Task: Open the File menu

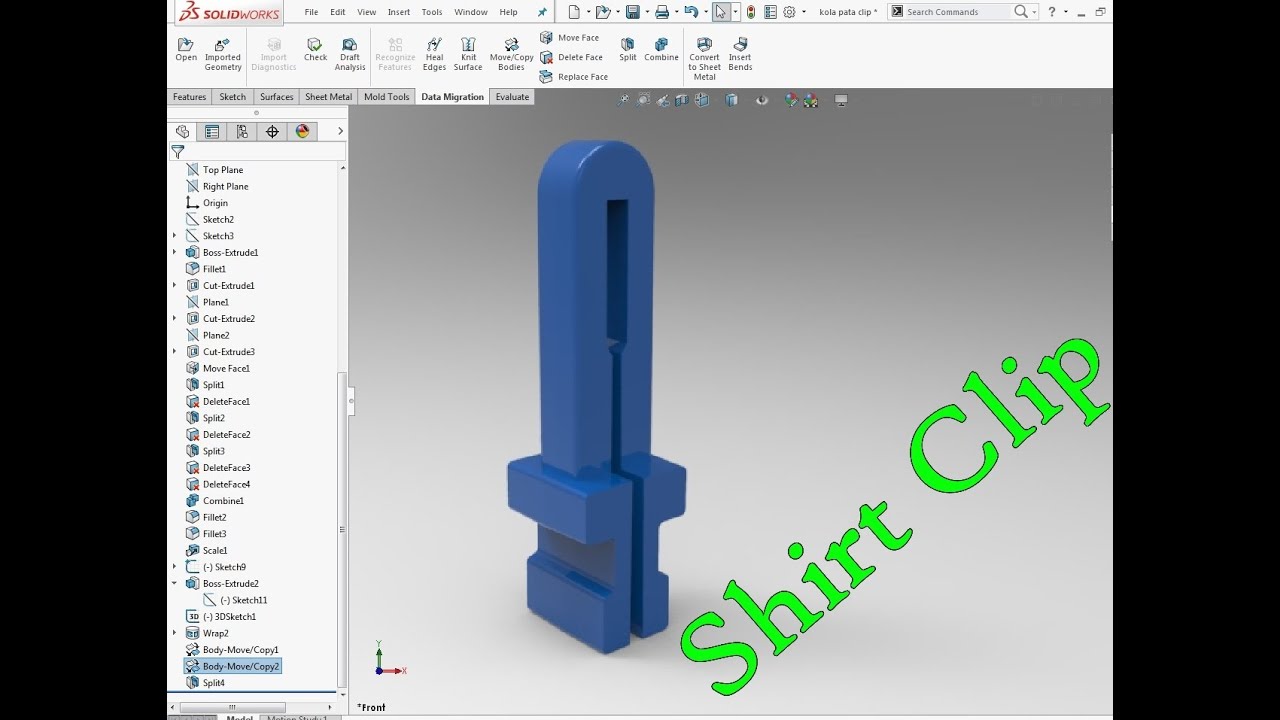Action: point(311,12)
